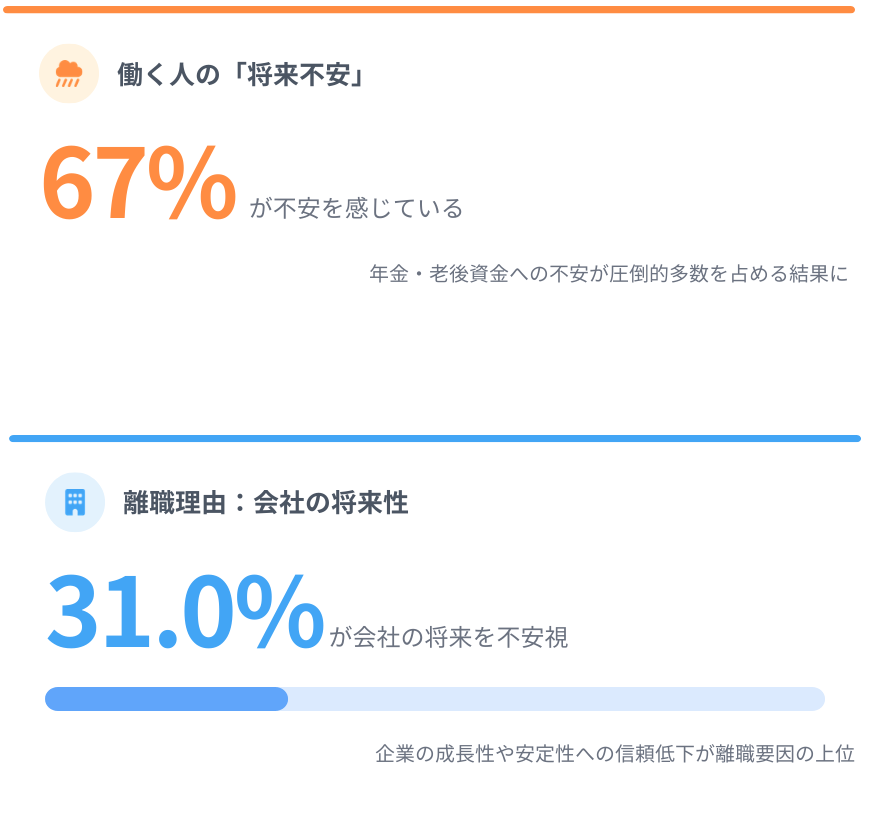Click the orange rain cloud icon
869x840 pixels.
(69, 73)
